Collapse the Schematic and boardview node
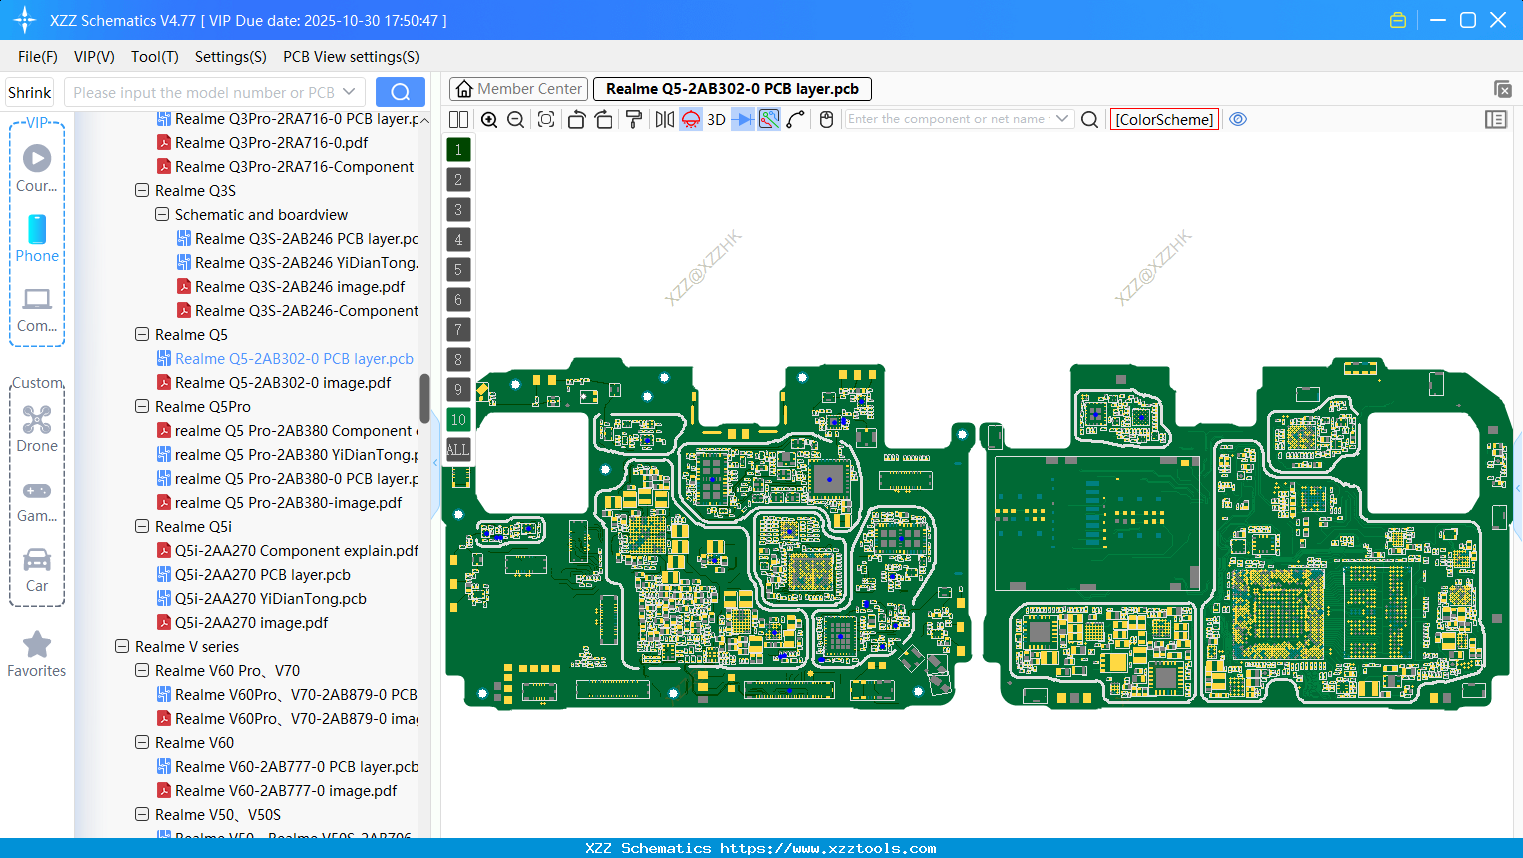This screenshot has height=858, width=1523. 162,214
